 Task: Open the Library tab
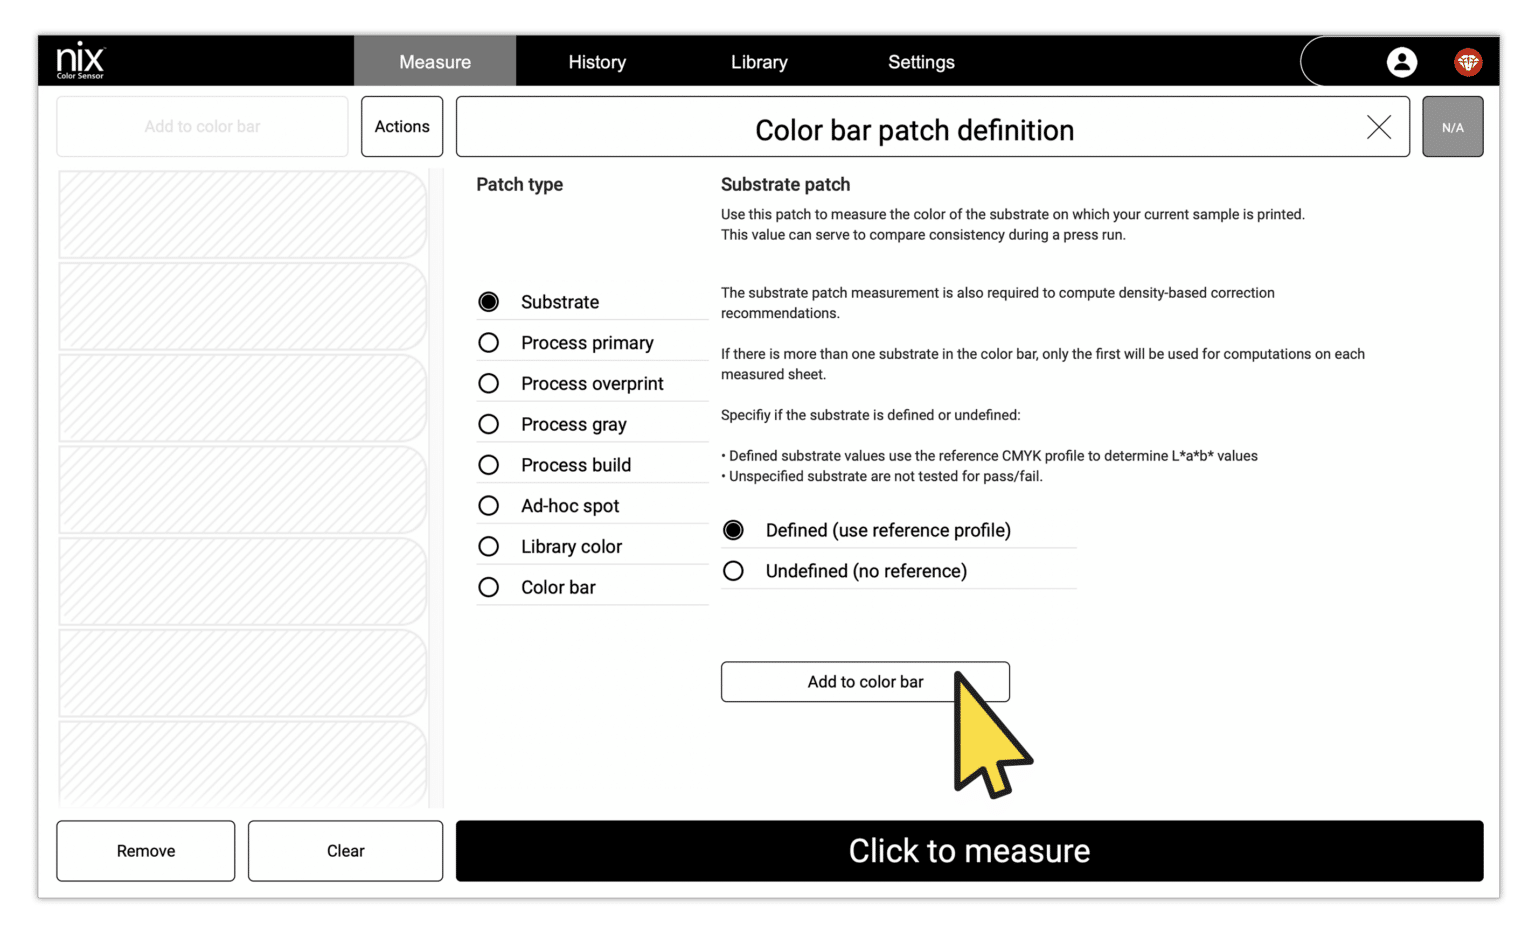click(x=759, y=61)
